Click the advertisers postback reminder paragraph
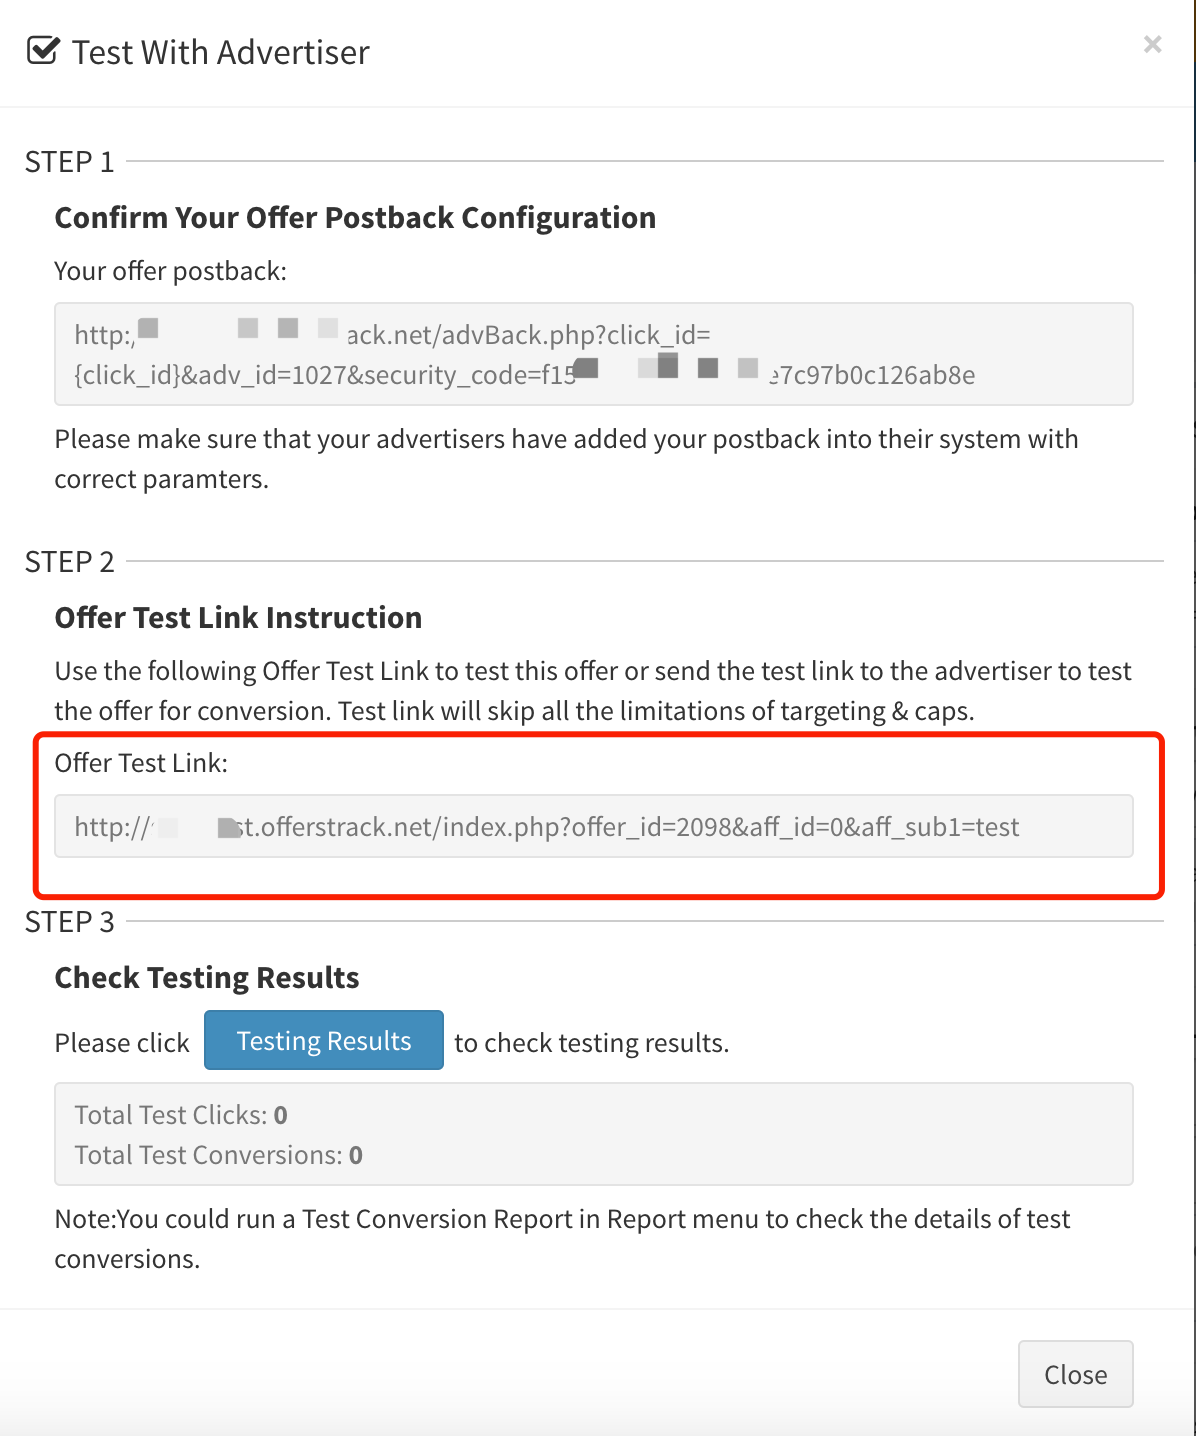The height and width of the screenshot is (1436, 1196). click(x=566, y=459)
